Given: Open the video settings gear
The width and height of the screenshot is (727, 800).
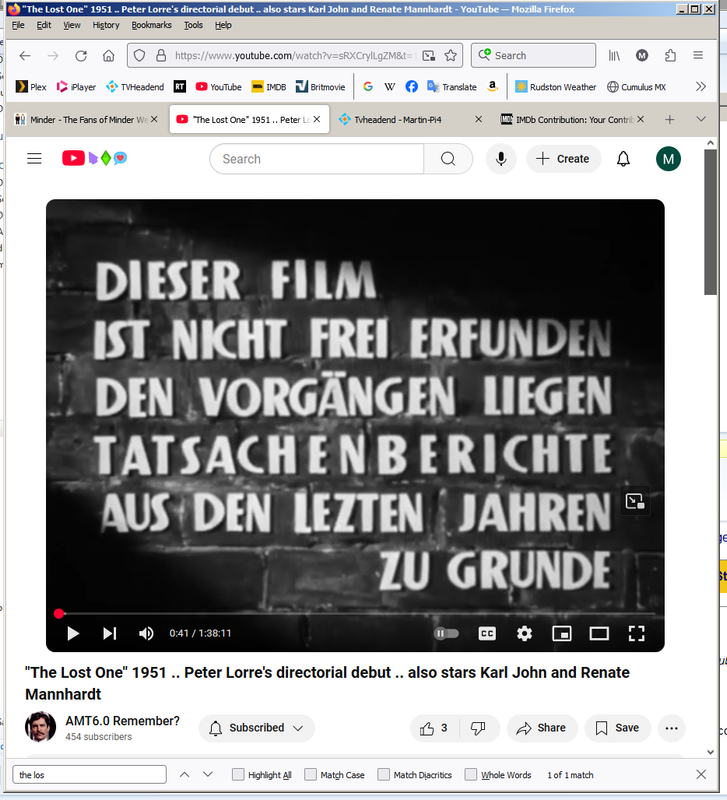Looking at the screenshot, I should pyautogui.click(x=524, y=634).
